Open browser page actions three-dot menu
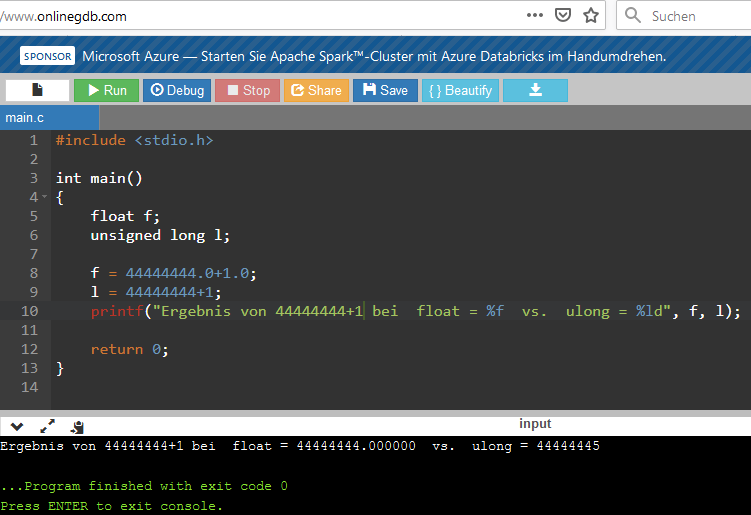The height and width of the screenshot is (515, 751). tap(535, 15)
